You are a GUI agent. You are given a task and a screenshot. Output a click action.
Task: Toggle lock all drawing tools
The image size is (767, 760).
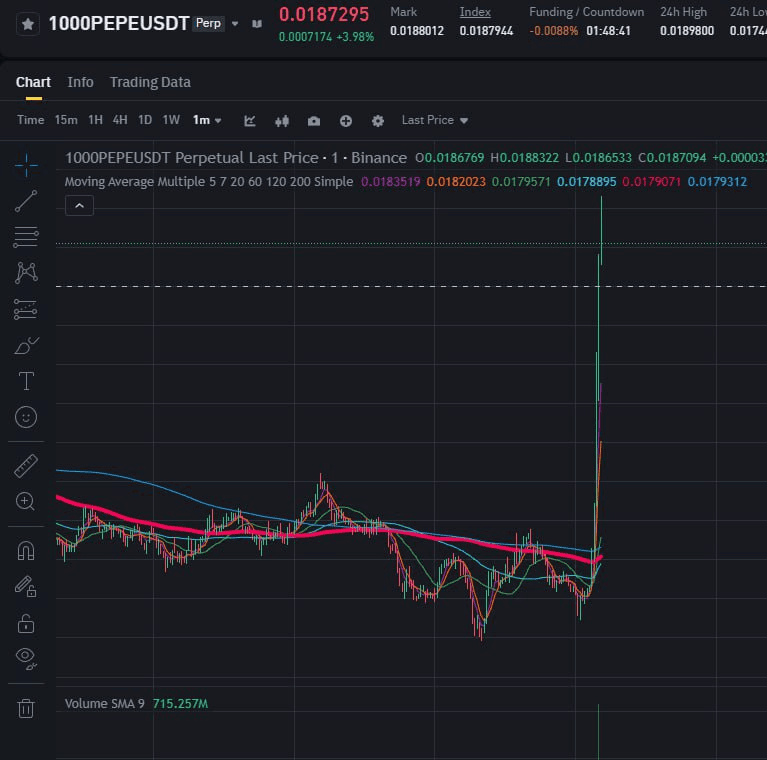pyautogui.click(x=26, y=623)
